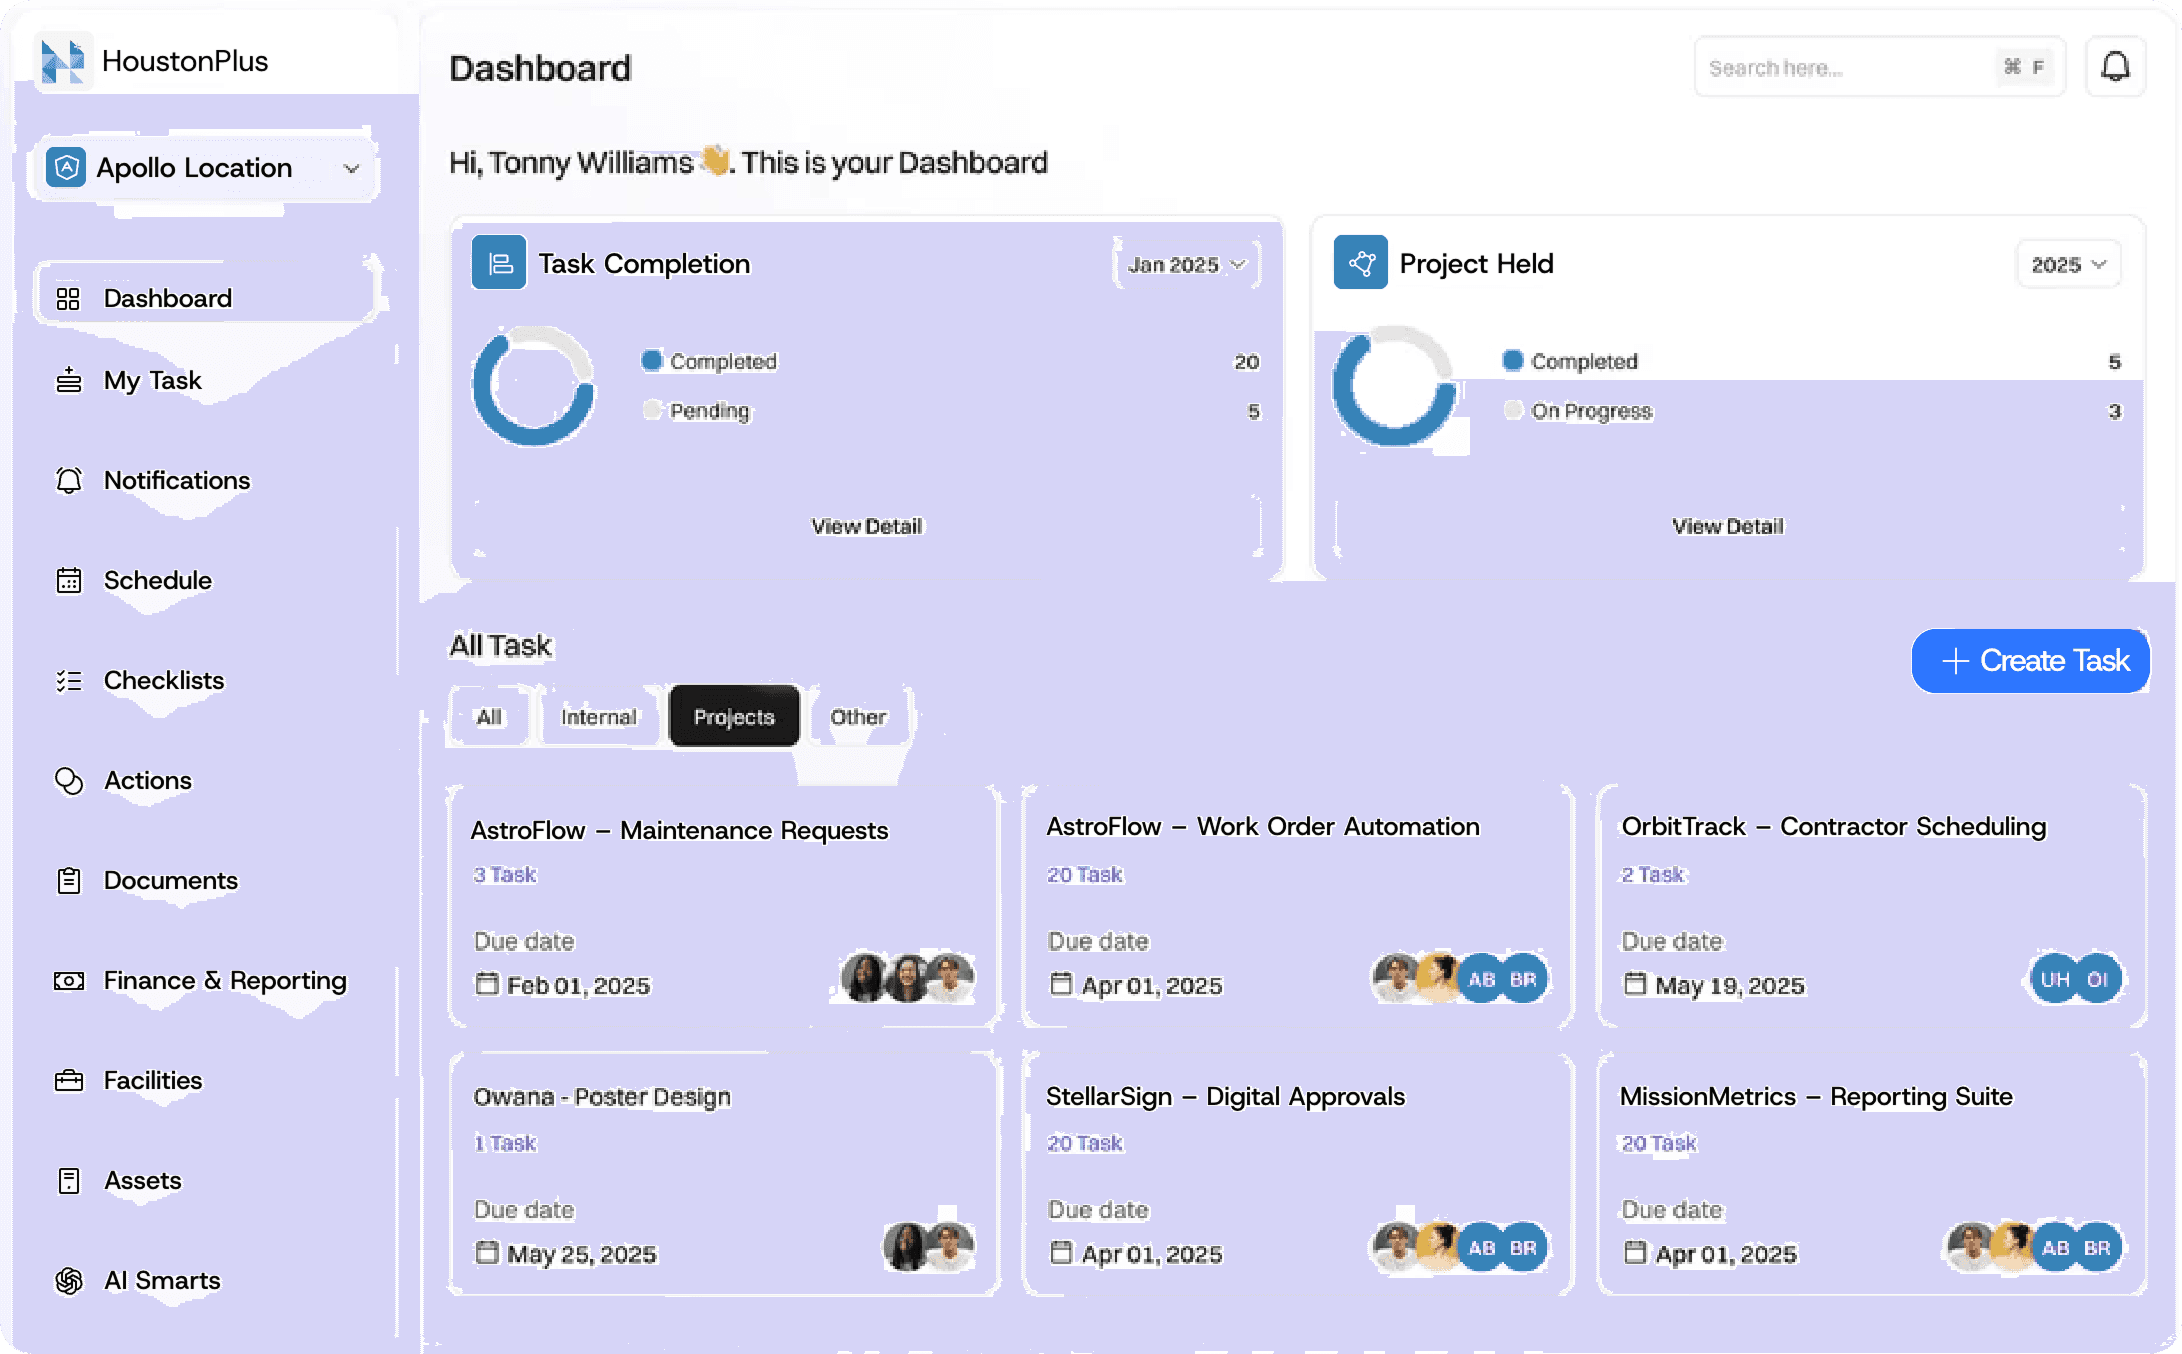Click View Detail under Project Held
2182x1354 pixels.
(x=1728, y=526)
